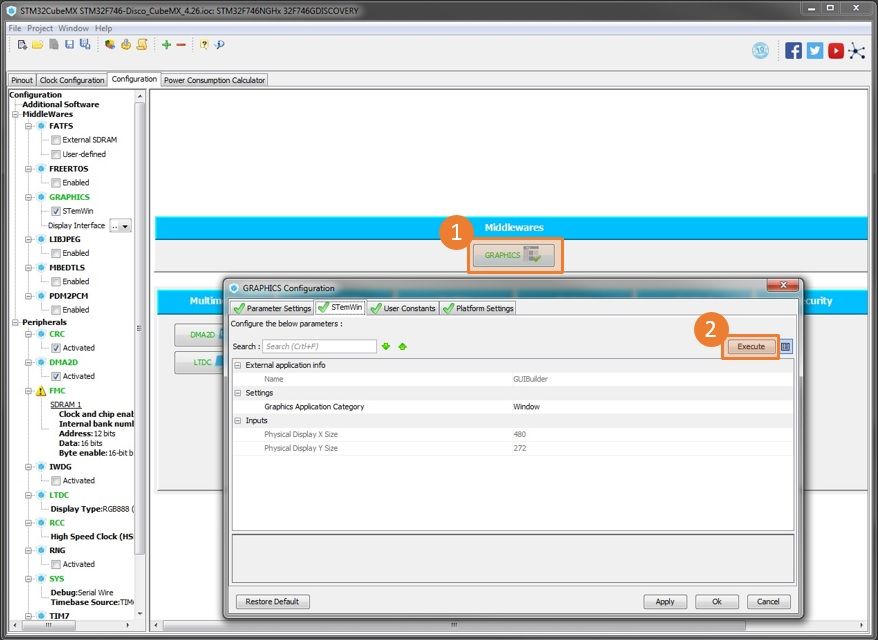Open the Facebook link icon

[793, 51]
